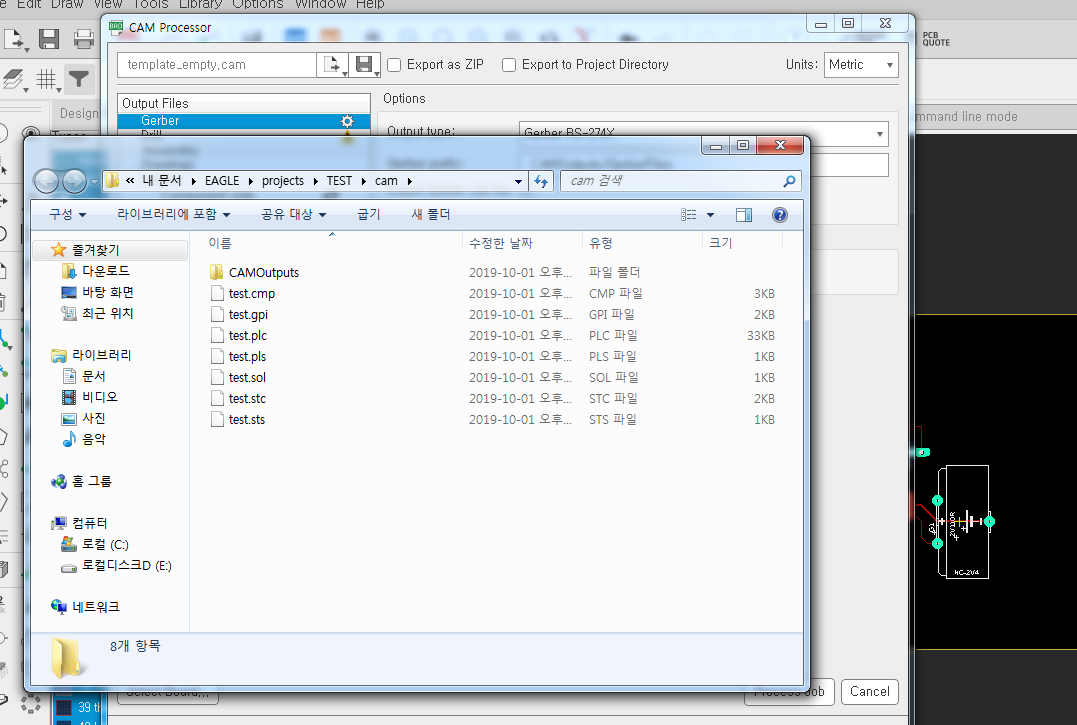Select 사진 library in the sidebar
1077x725 pixels.
[x=94, y=418]
